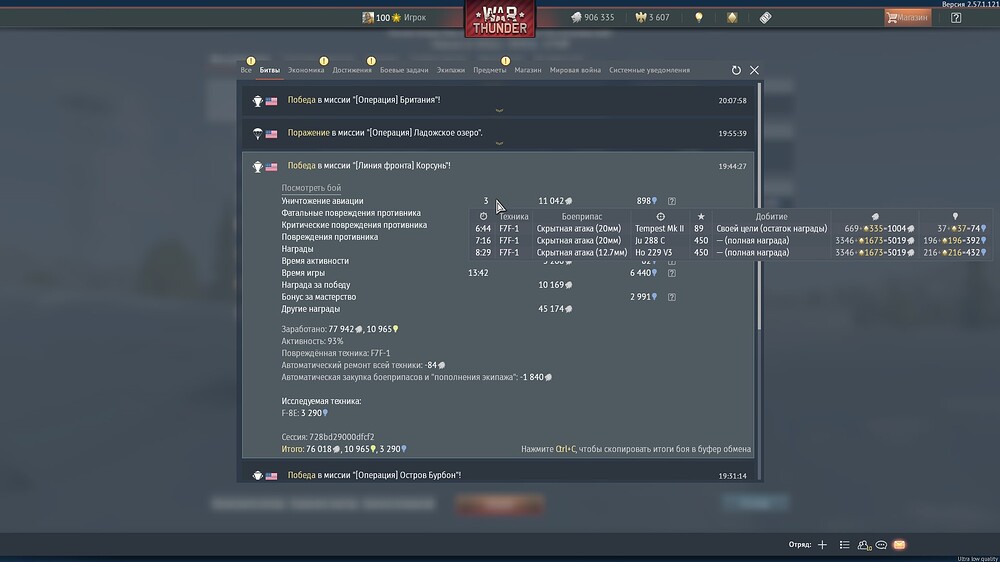The image size is (1000, 562).
Task: Expand the Британия victory entry chevron
Action: coord(499,110)
